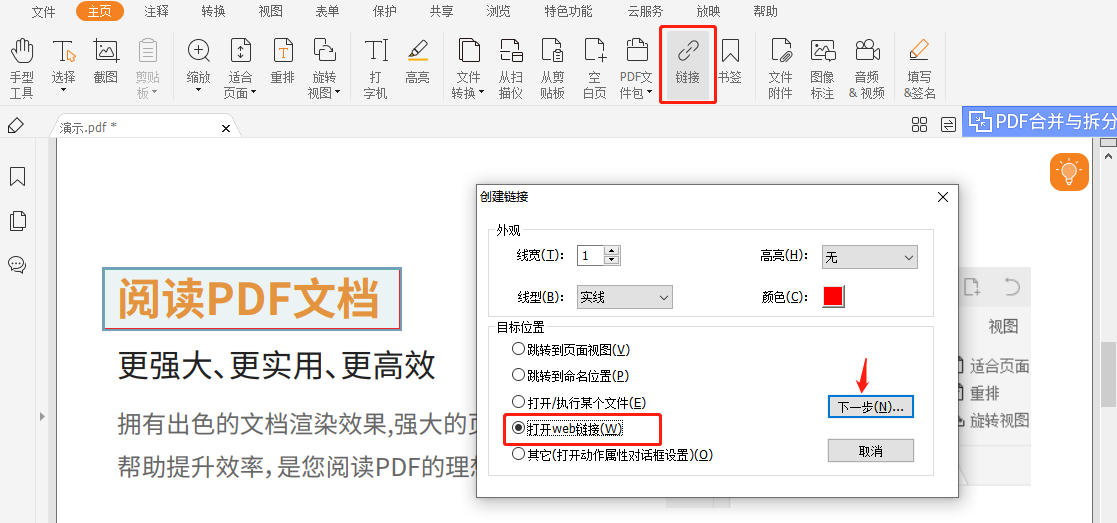1117x523 pixels.
Task: Choose the 打开/执行某个文件 radio option
Action: click(x=518, y=402)
